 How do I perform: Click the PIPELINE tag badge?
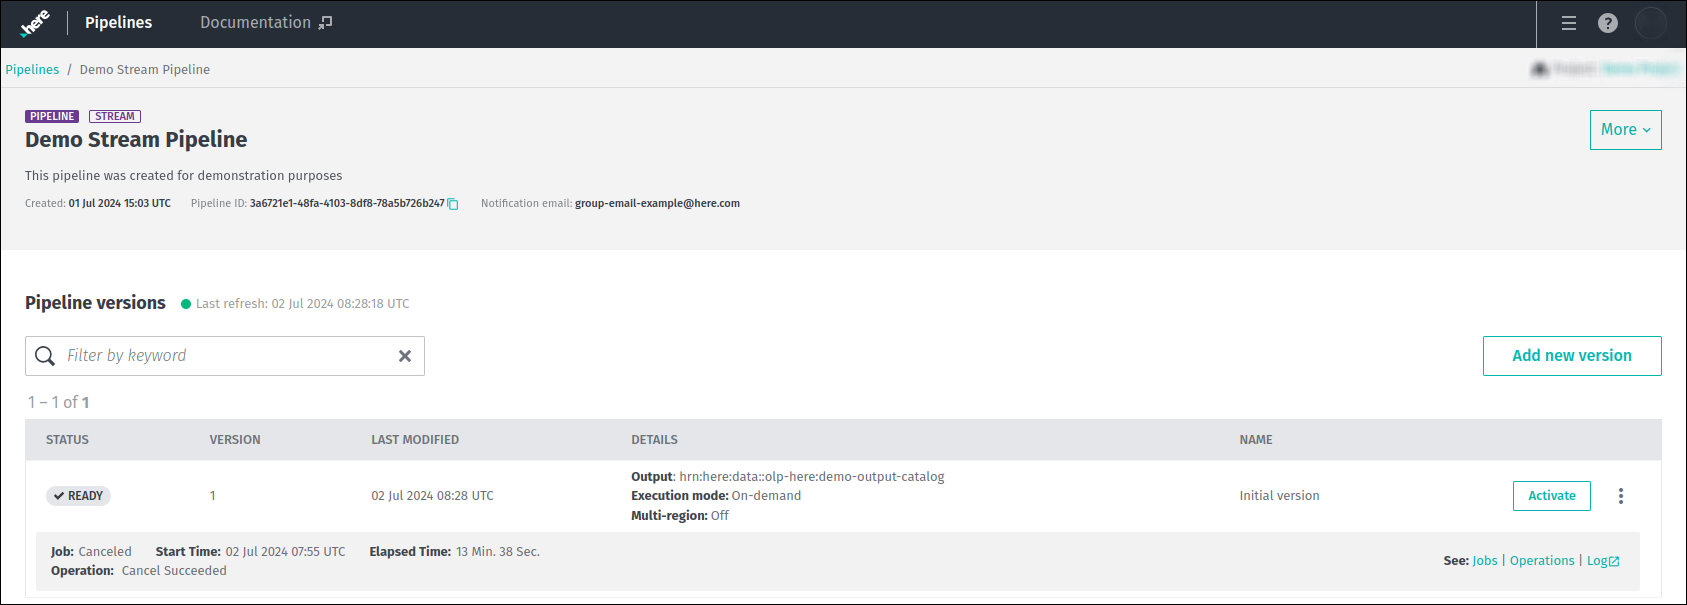(52, 117)
